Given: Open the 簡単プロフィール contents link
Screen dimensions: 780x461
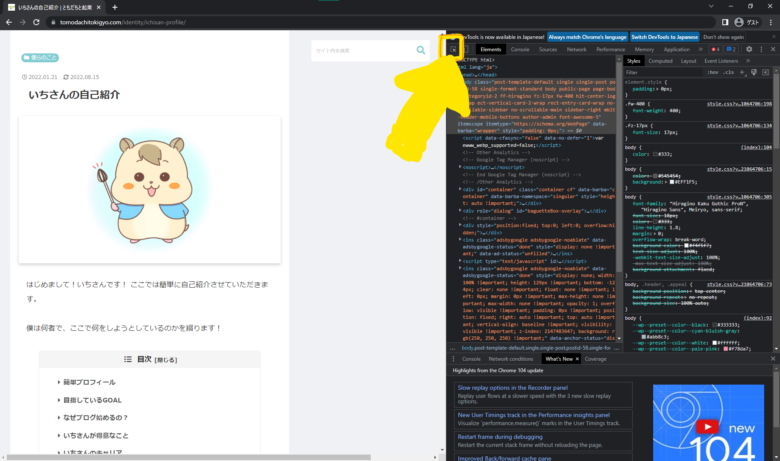Looking at the screenshot, I should pos(89,382).
